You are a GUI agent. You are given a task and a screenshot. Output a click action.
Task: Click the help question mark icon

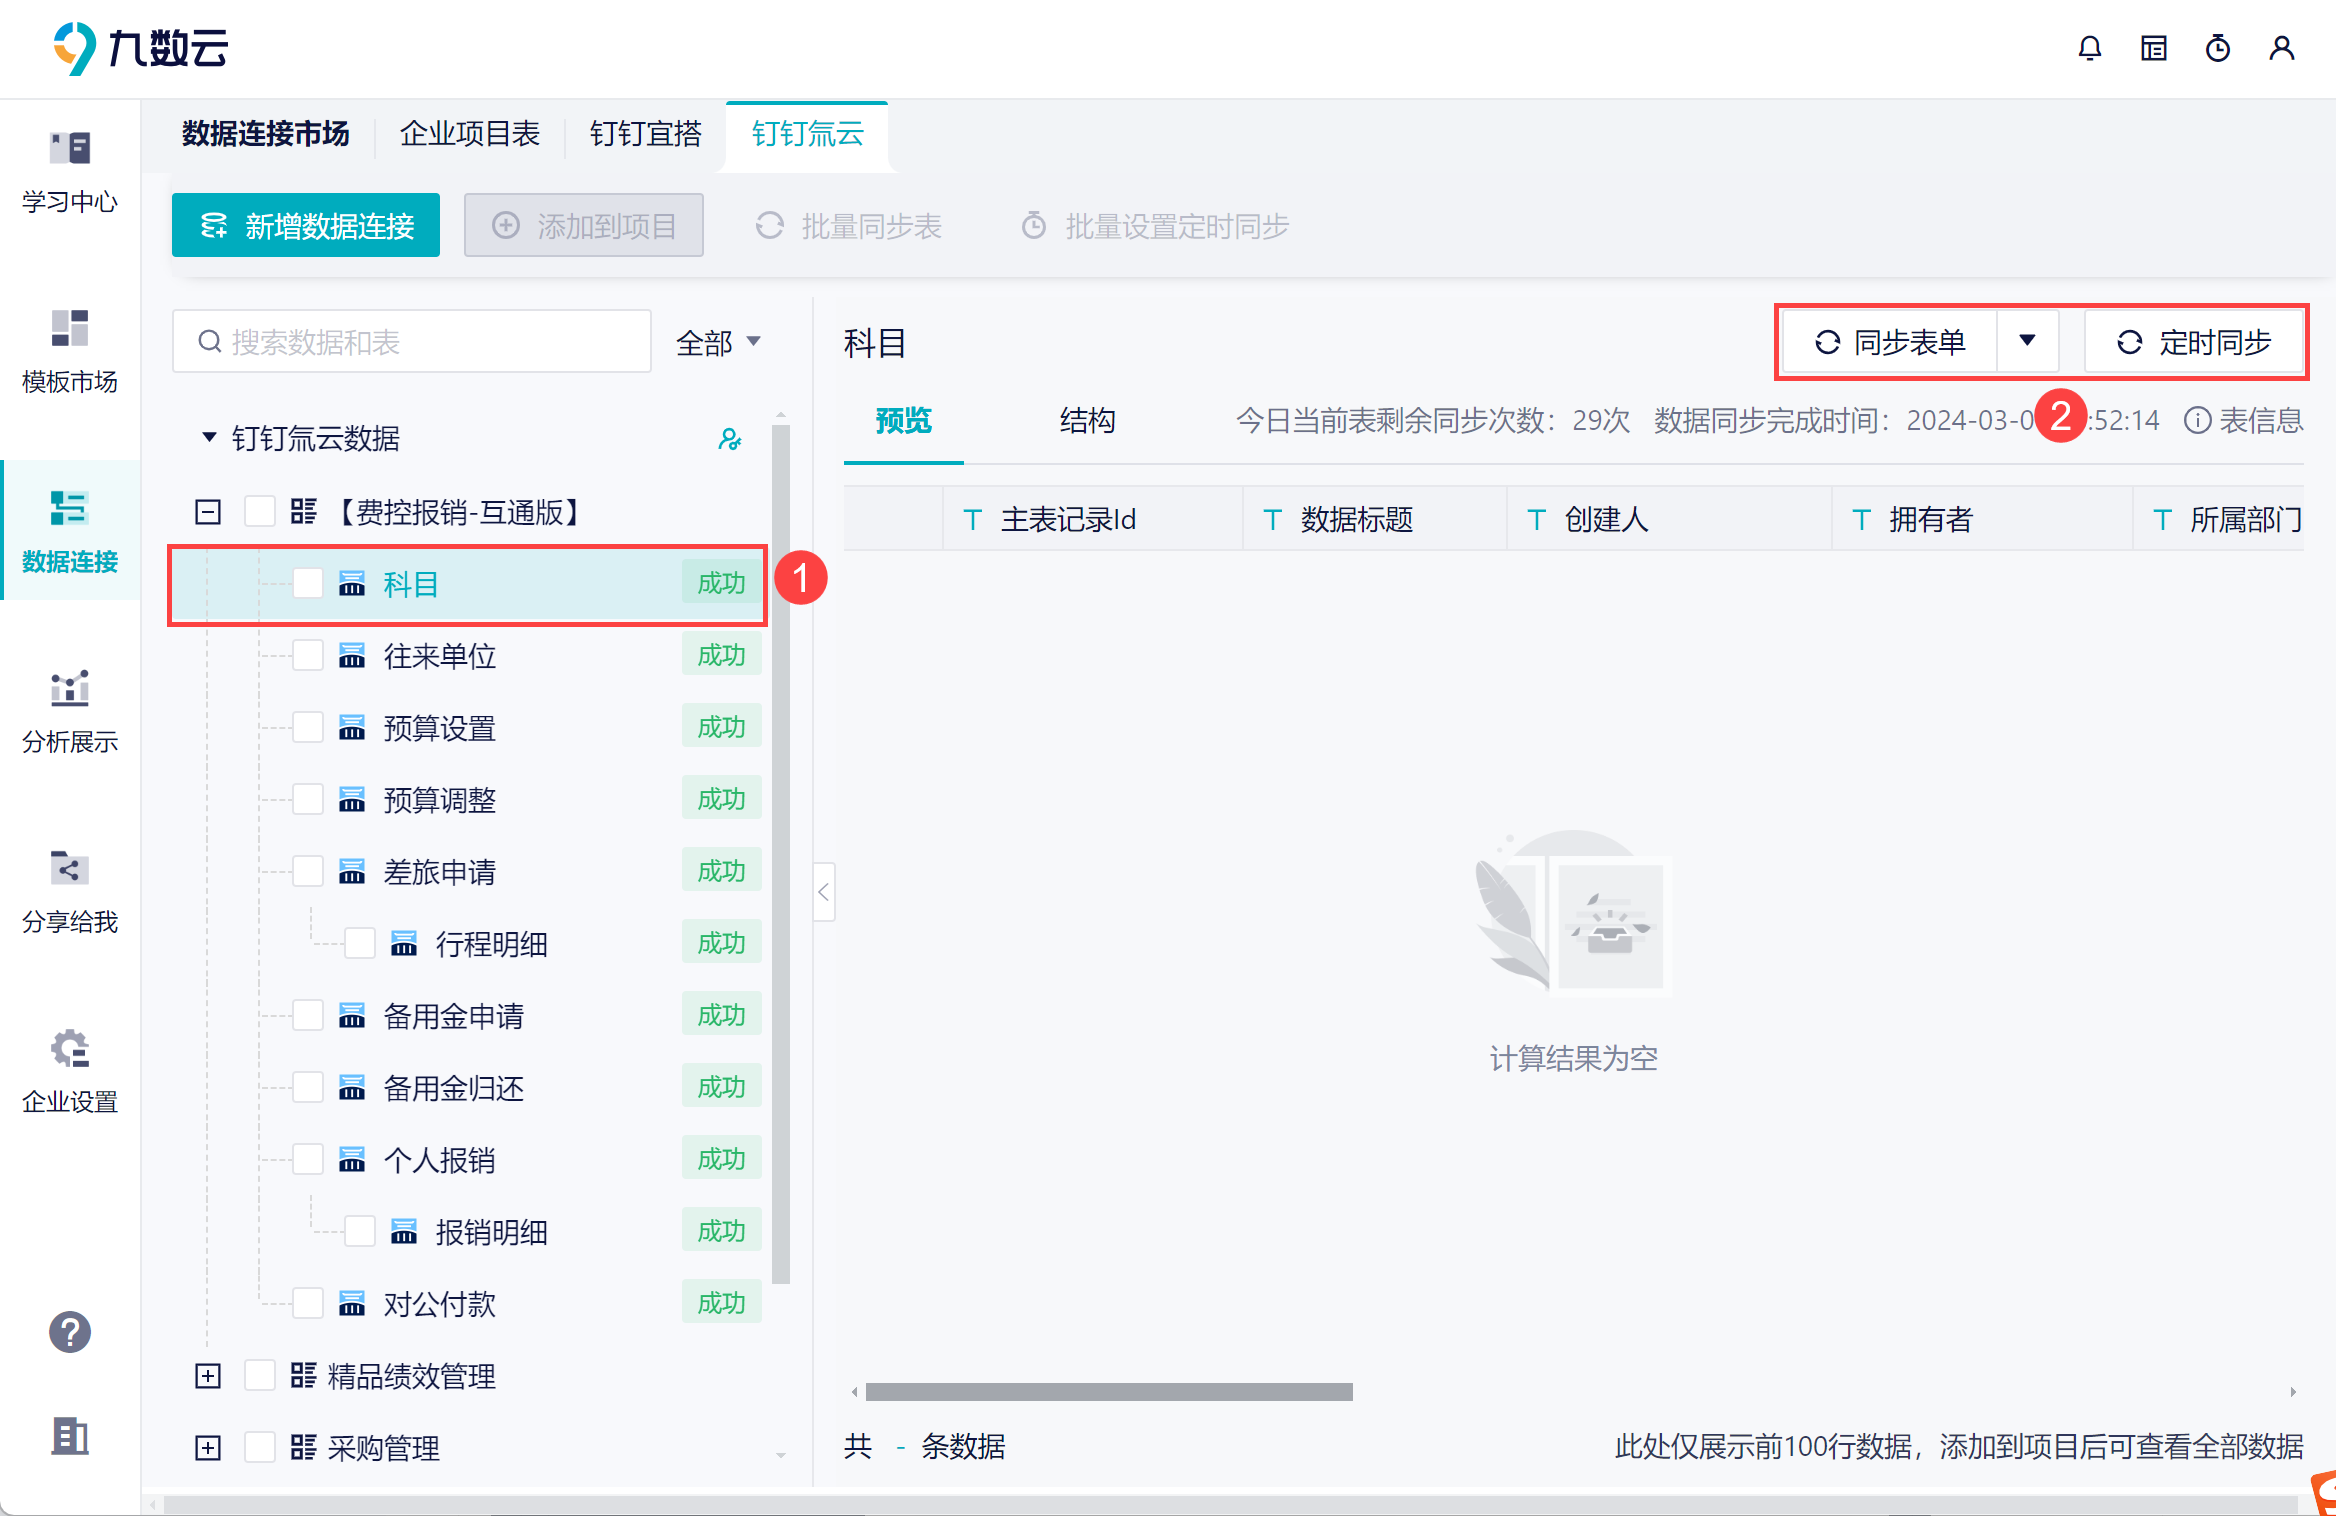pyautogui.click(x=69, y=1331)
